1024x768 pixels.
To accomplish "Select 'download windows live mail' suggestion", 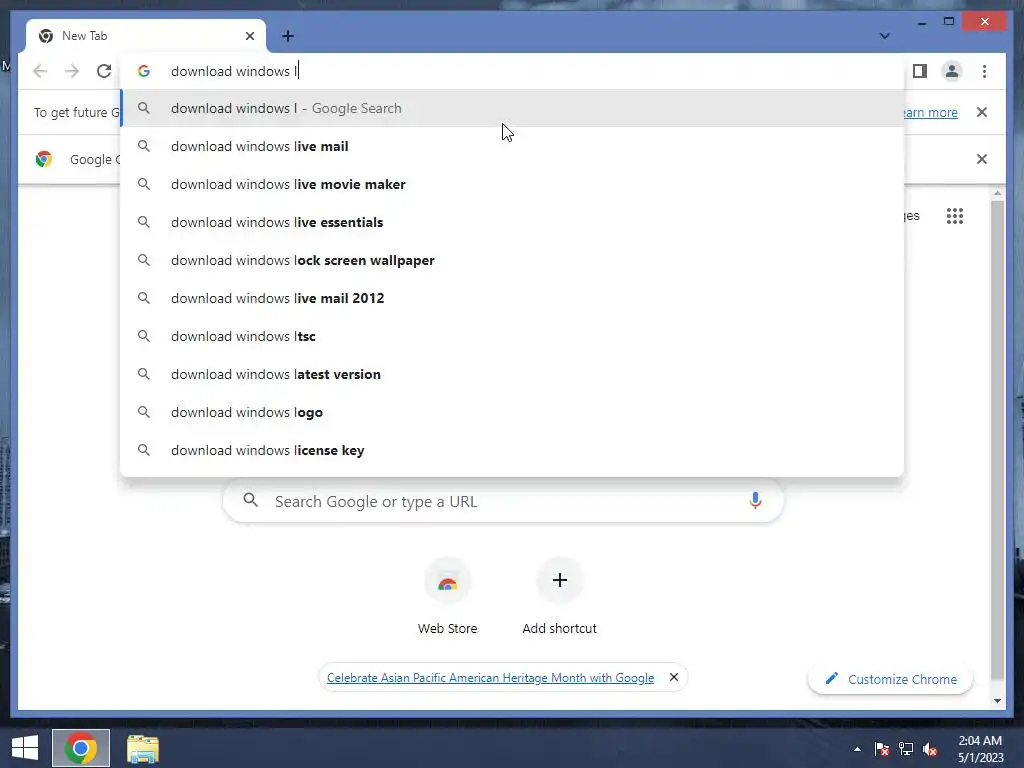I will click(513, 146).
